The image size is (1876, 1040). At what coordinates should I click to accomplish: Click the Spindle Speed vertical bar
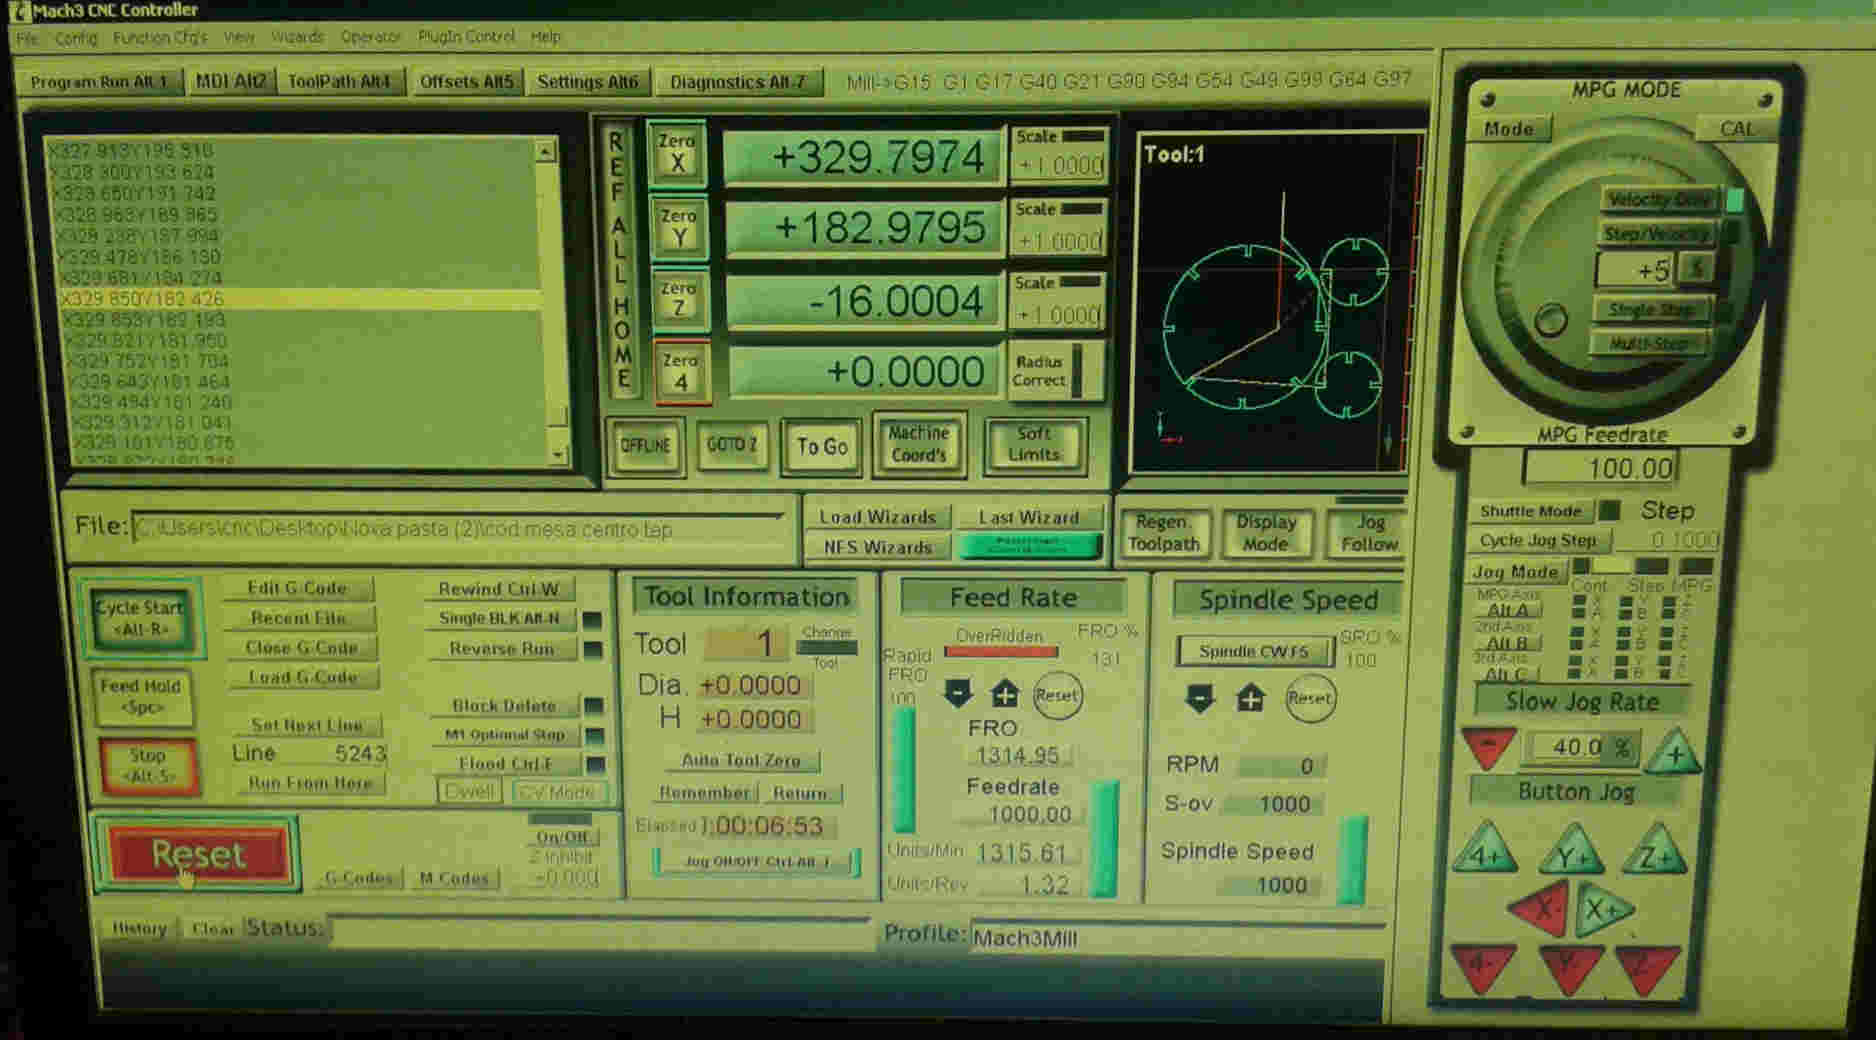click(1352, 860)
